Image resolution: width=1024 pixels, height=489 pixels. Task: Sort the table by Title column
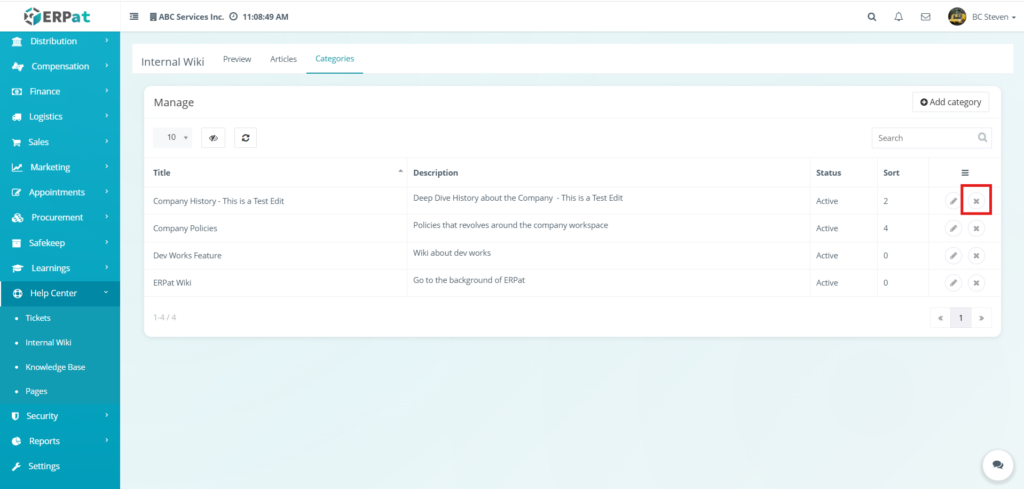(277, 173)
